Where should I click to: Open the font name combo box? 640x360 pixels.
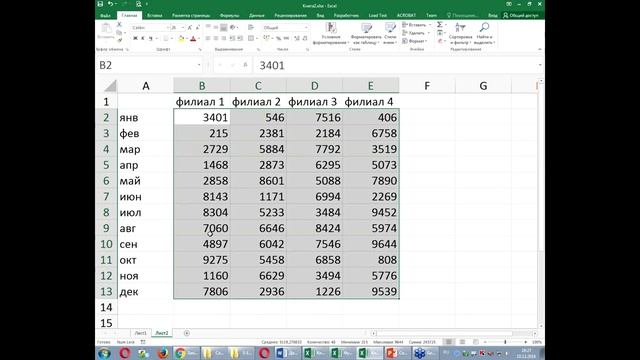tap(150, 27)
